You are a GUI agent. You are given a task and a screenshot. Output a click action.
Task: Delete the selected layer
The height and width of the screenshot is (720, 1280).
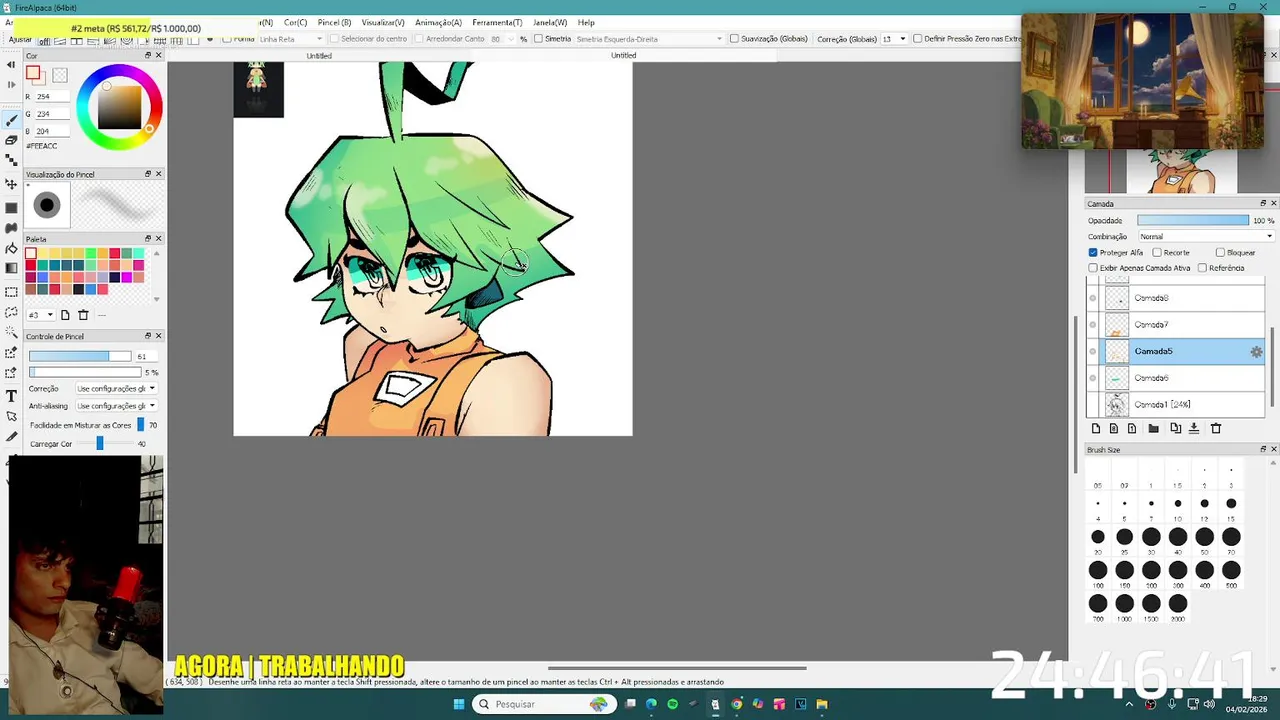pyautogui.click(x=1216, y=428)
